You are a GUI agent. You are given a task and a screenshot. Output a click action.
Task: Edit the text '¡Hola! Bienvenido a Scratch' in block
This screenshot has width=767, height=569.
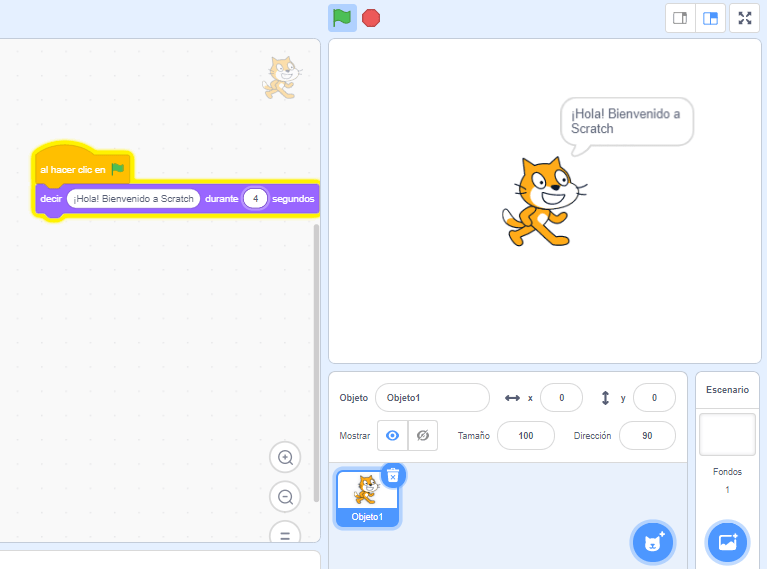tap(134, 199)
